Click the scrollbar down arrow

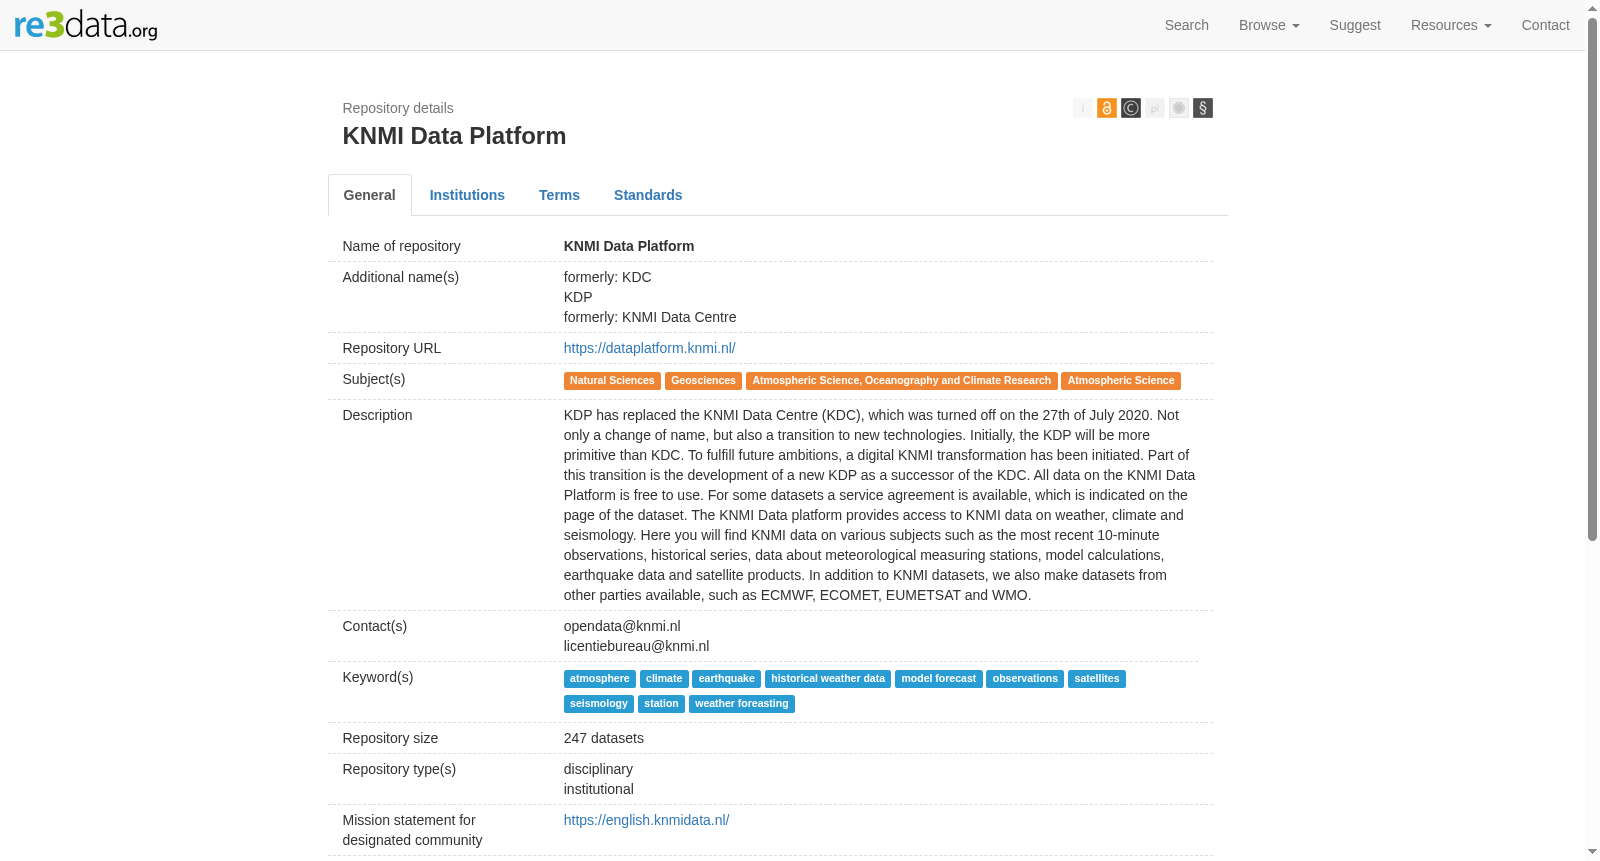click(1593, 853)
